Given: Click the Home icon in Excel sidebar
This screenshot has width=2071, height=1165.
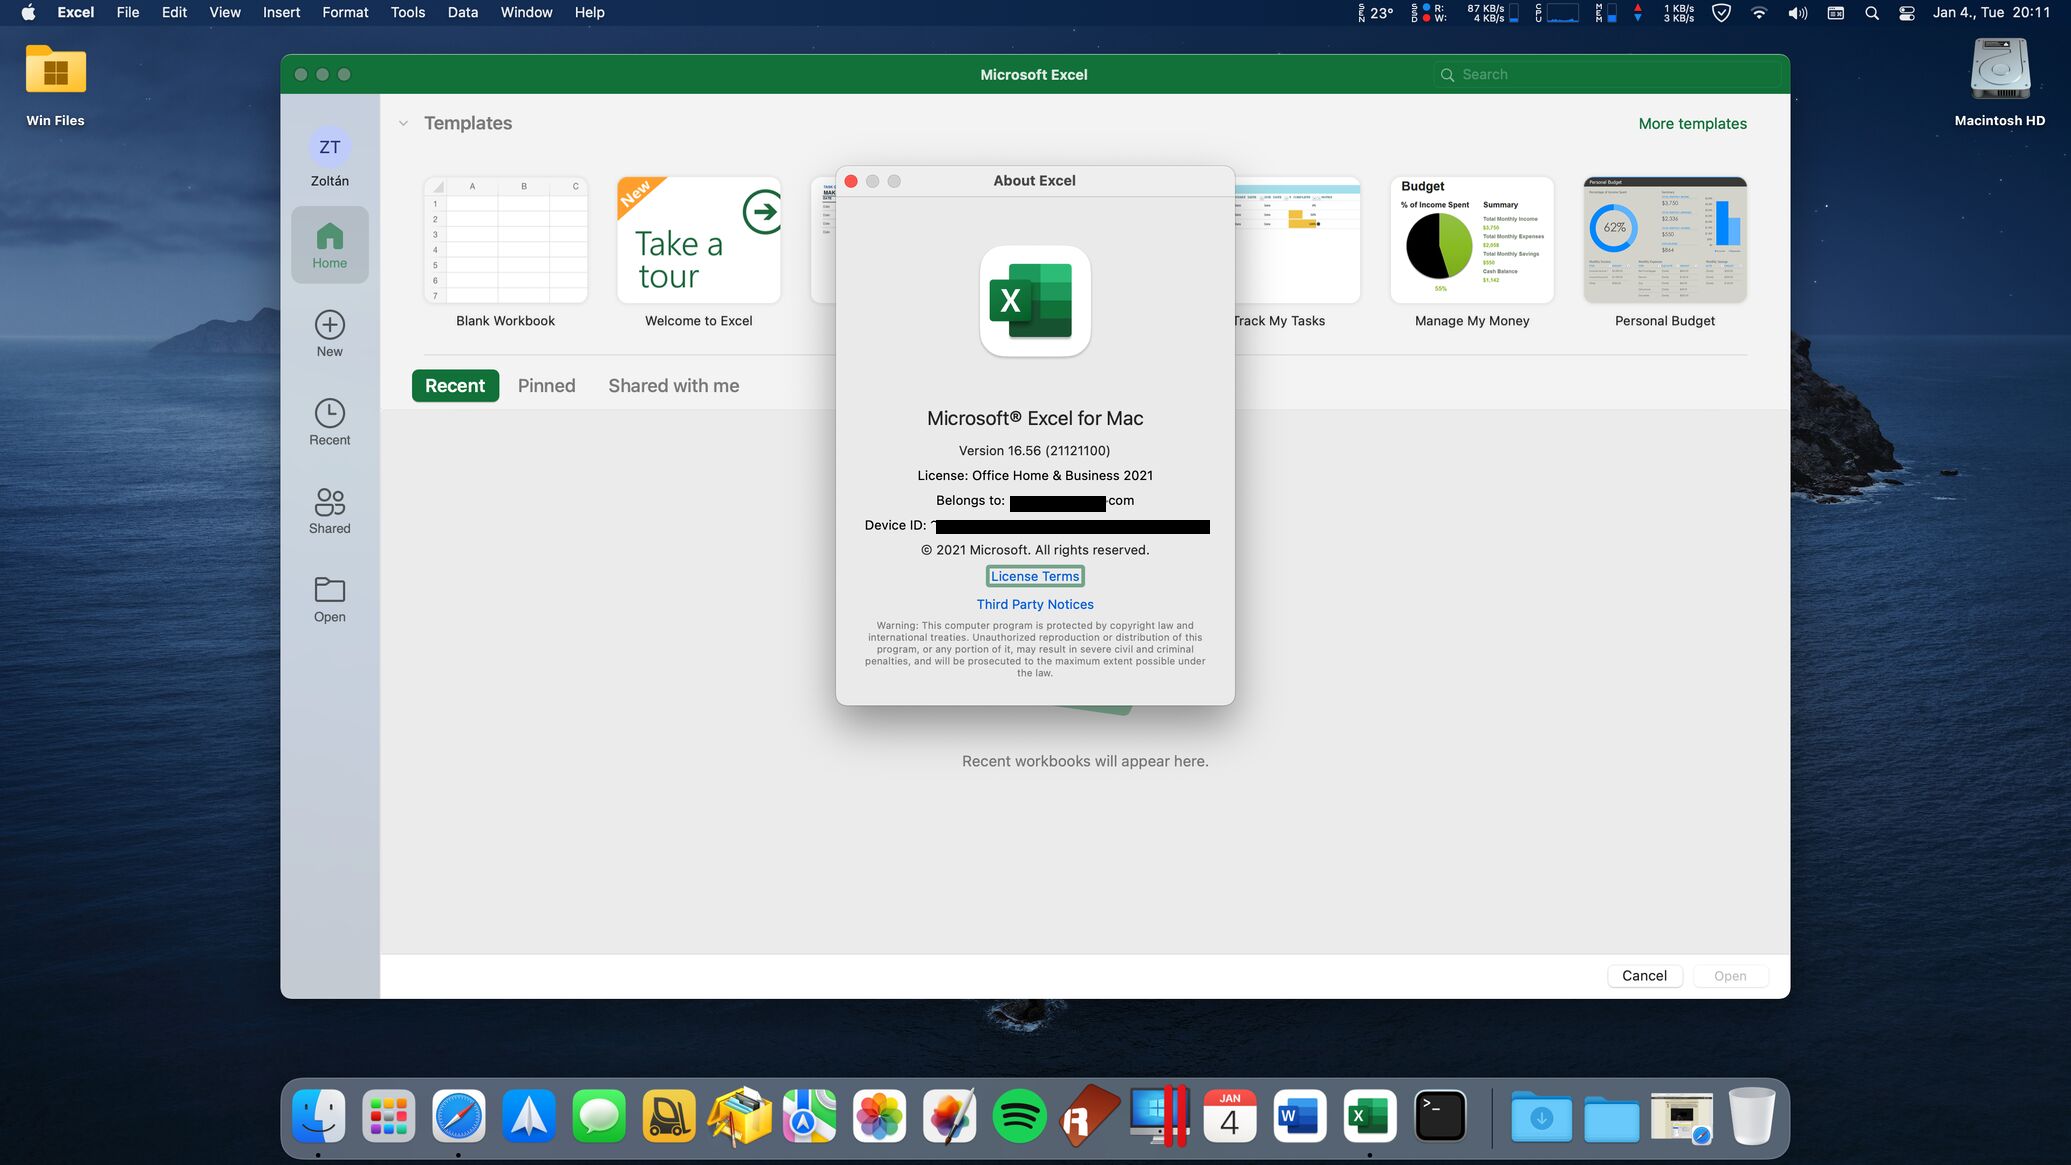Looking at the screenshot, I should pyautogui.click(x=329, y=238).
